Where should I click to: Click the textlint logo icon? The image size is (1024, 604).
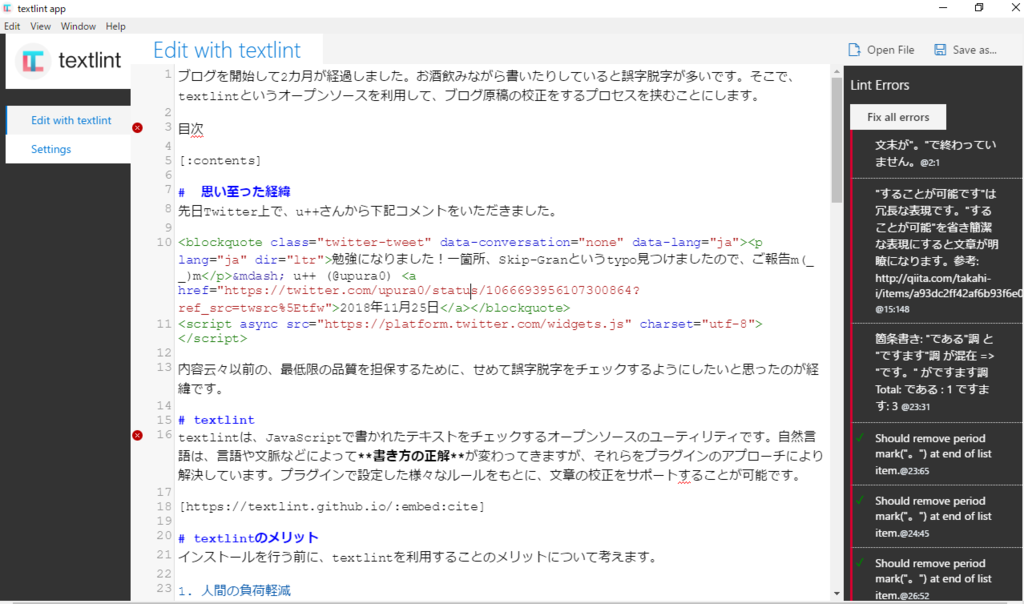click(33, 61)
